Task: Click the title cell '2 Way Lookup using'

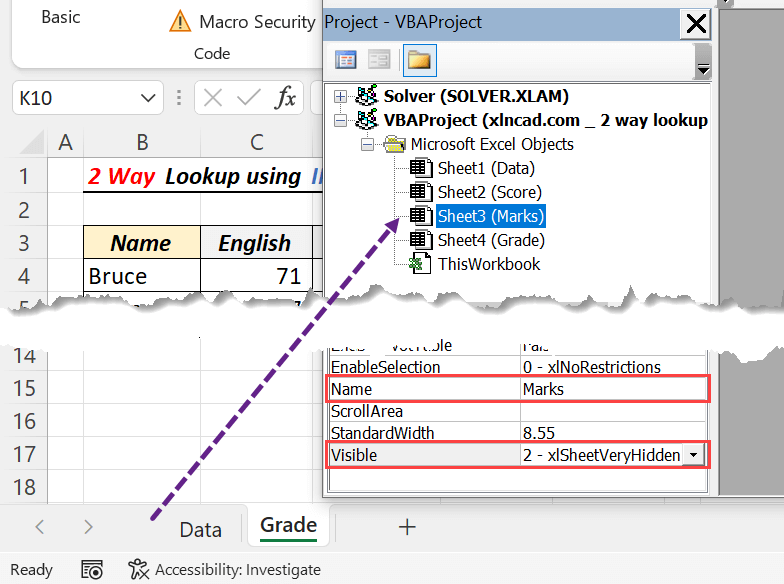Action: click(194, 176)
